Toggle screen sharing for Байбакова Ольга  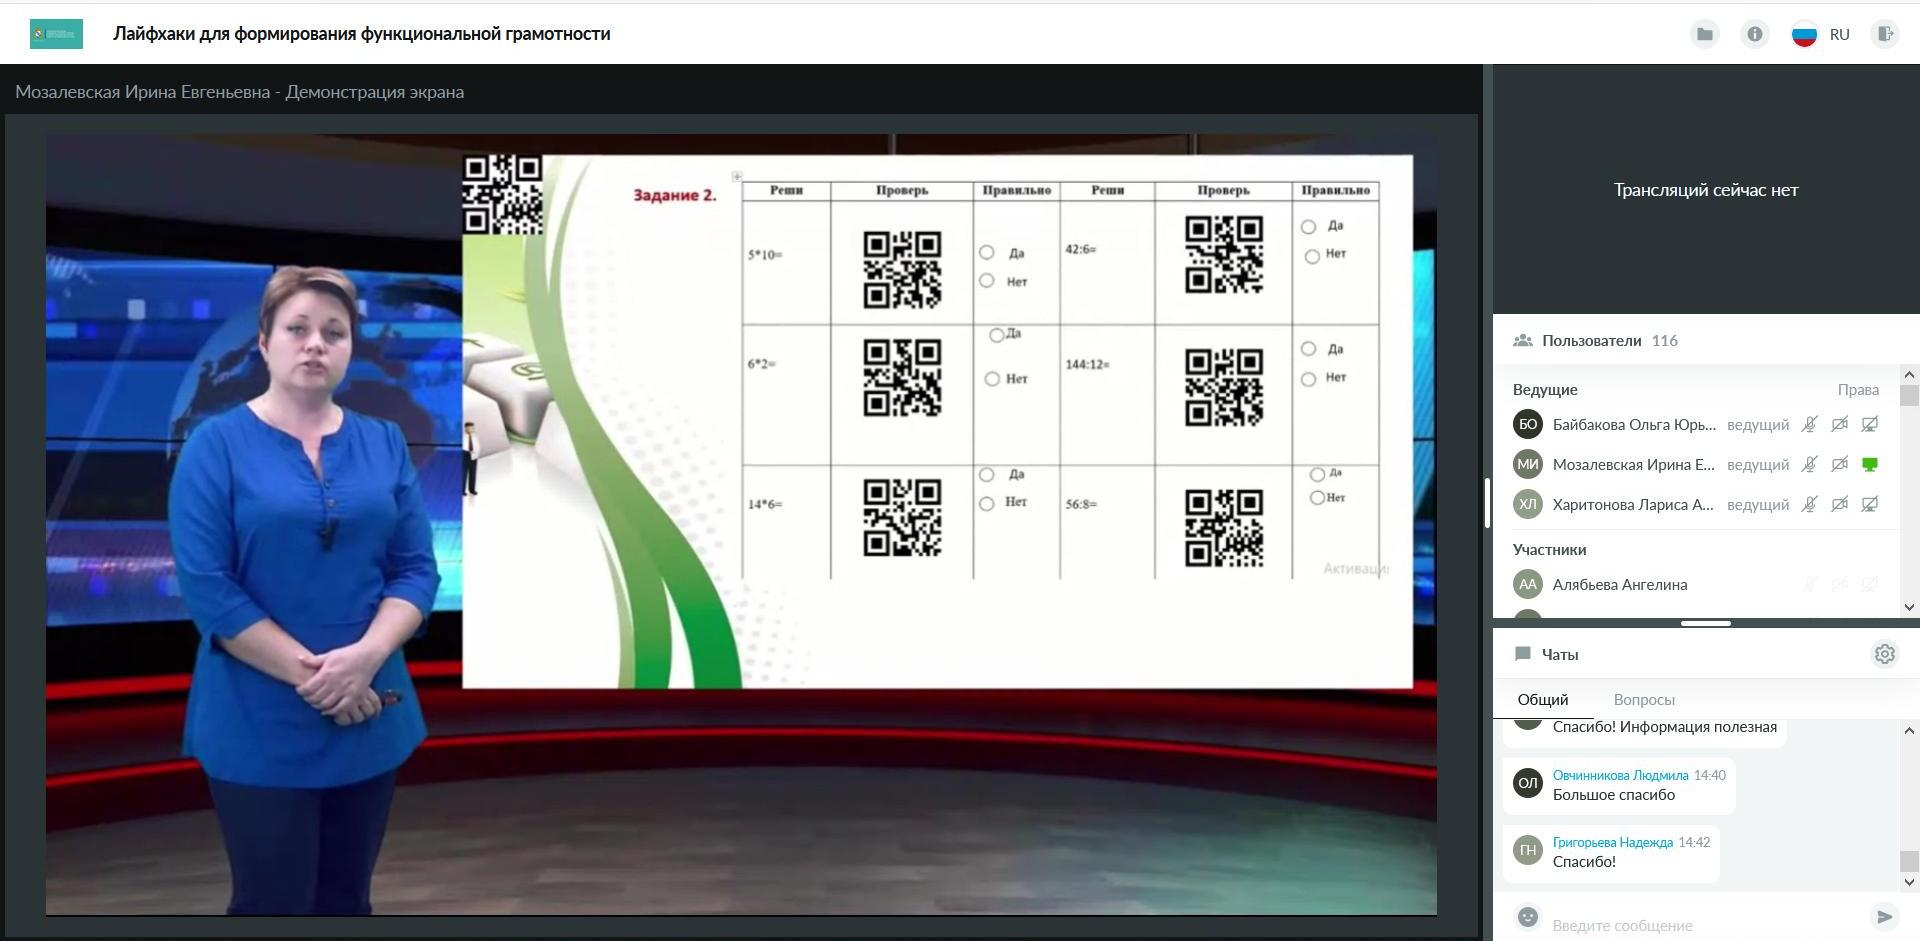point(1869,425)
